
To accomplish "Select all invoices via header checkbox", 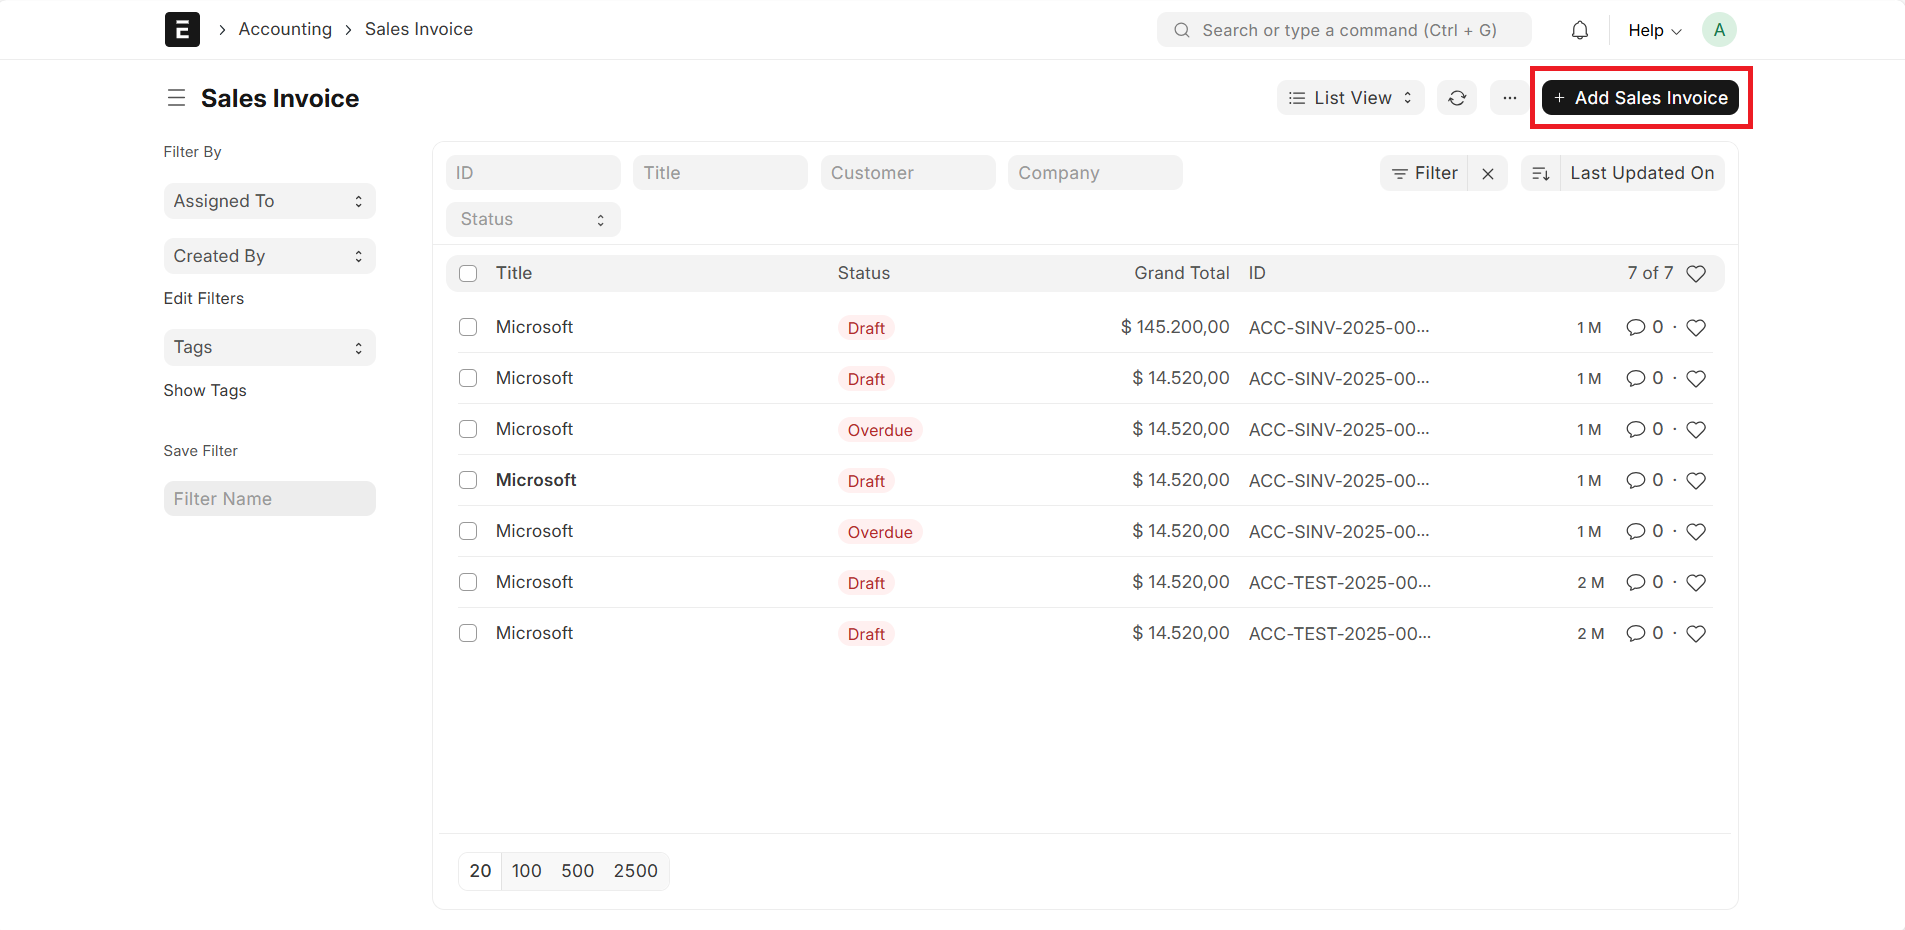I will coord(467,272).
